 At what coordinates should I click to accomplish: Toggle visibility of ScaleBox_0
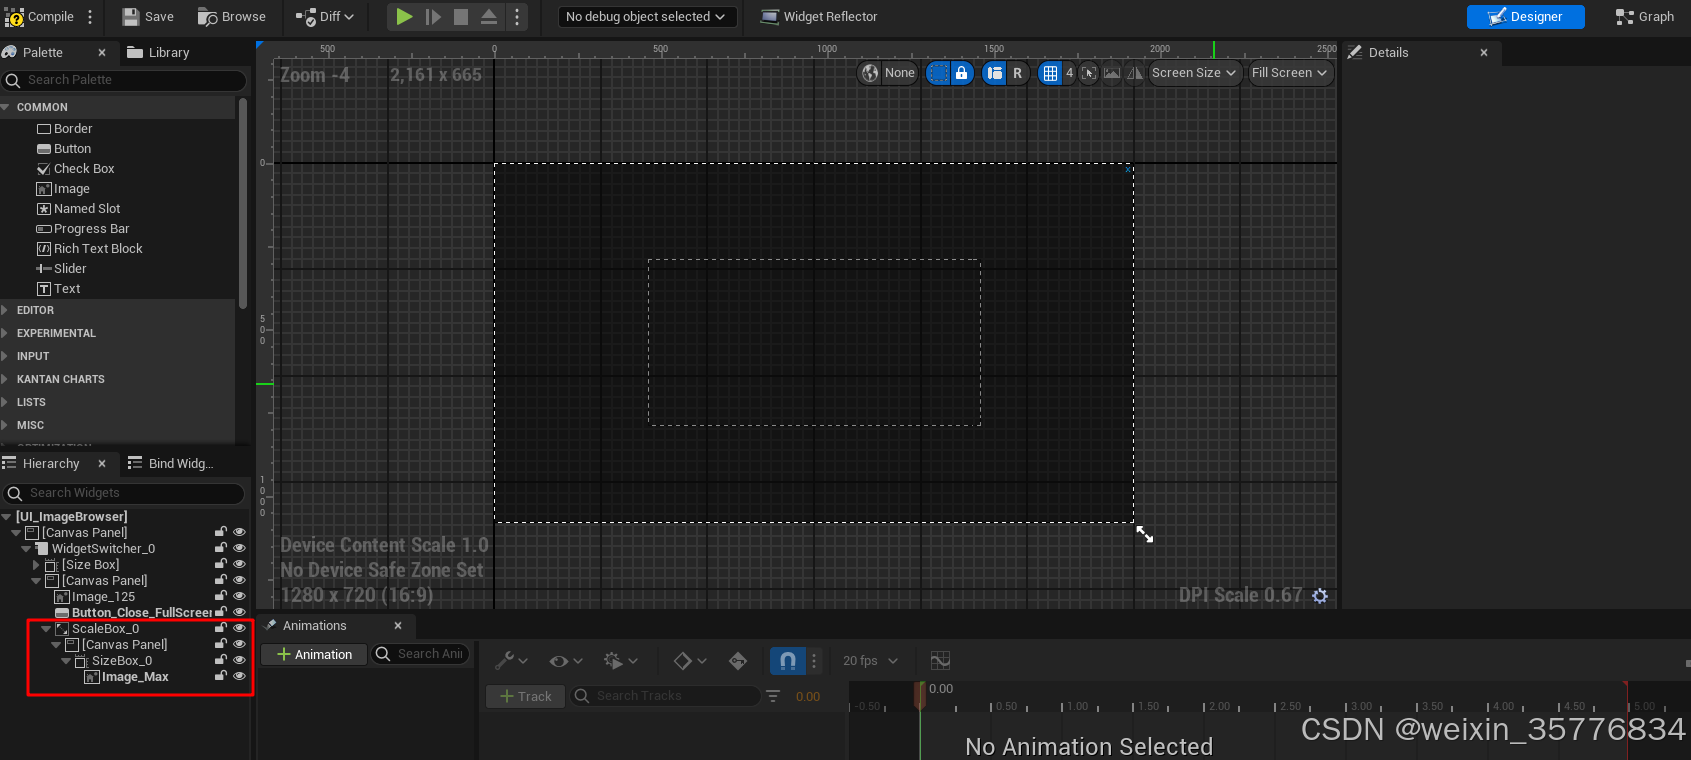pyautogui.click(x=239, y=629)
